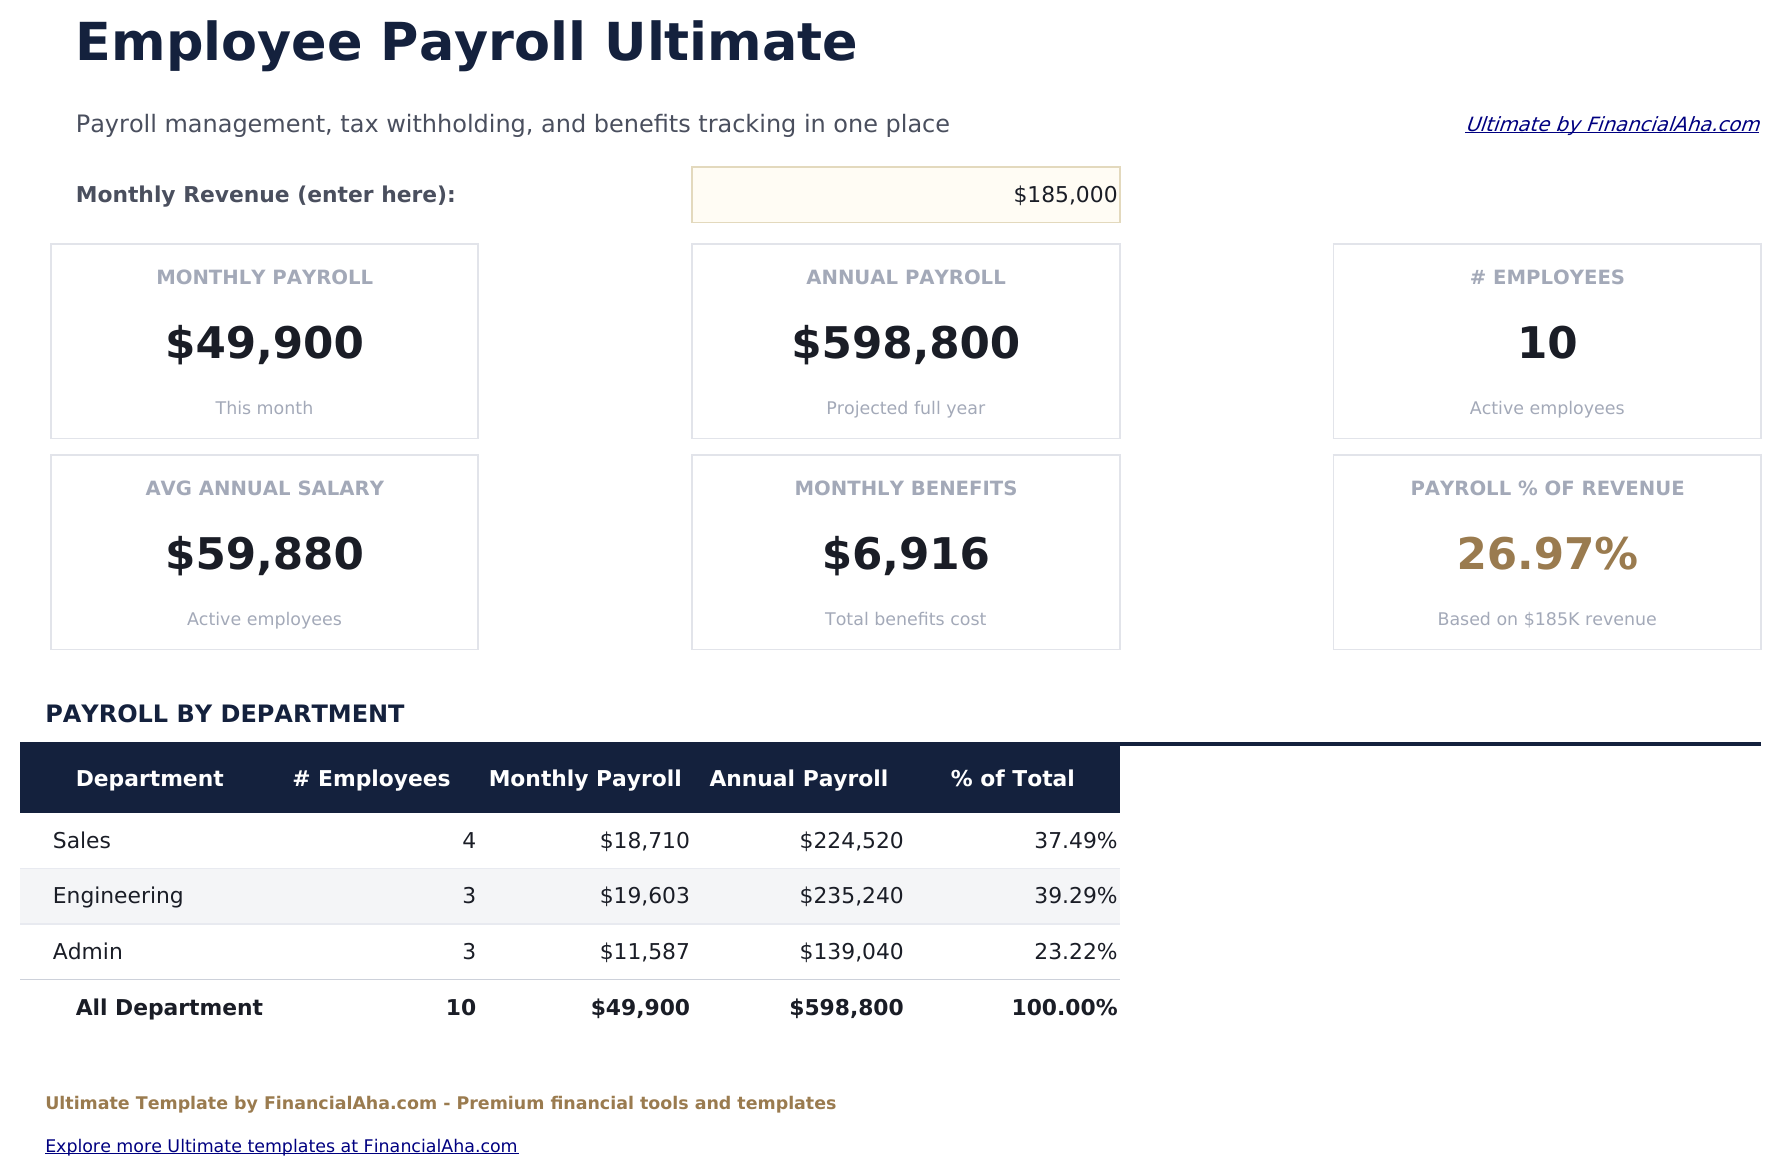1782x1176 pixels.
Task: Click the Employee Payroll Ultimate title
Action: [467, 42]
